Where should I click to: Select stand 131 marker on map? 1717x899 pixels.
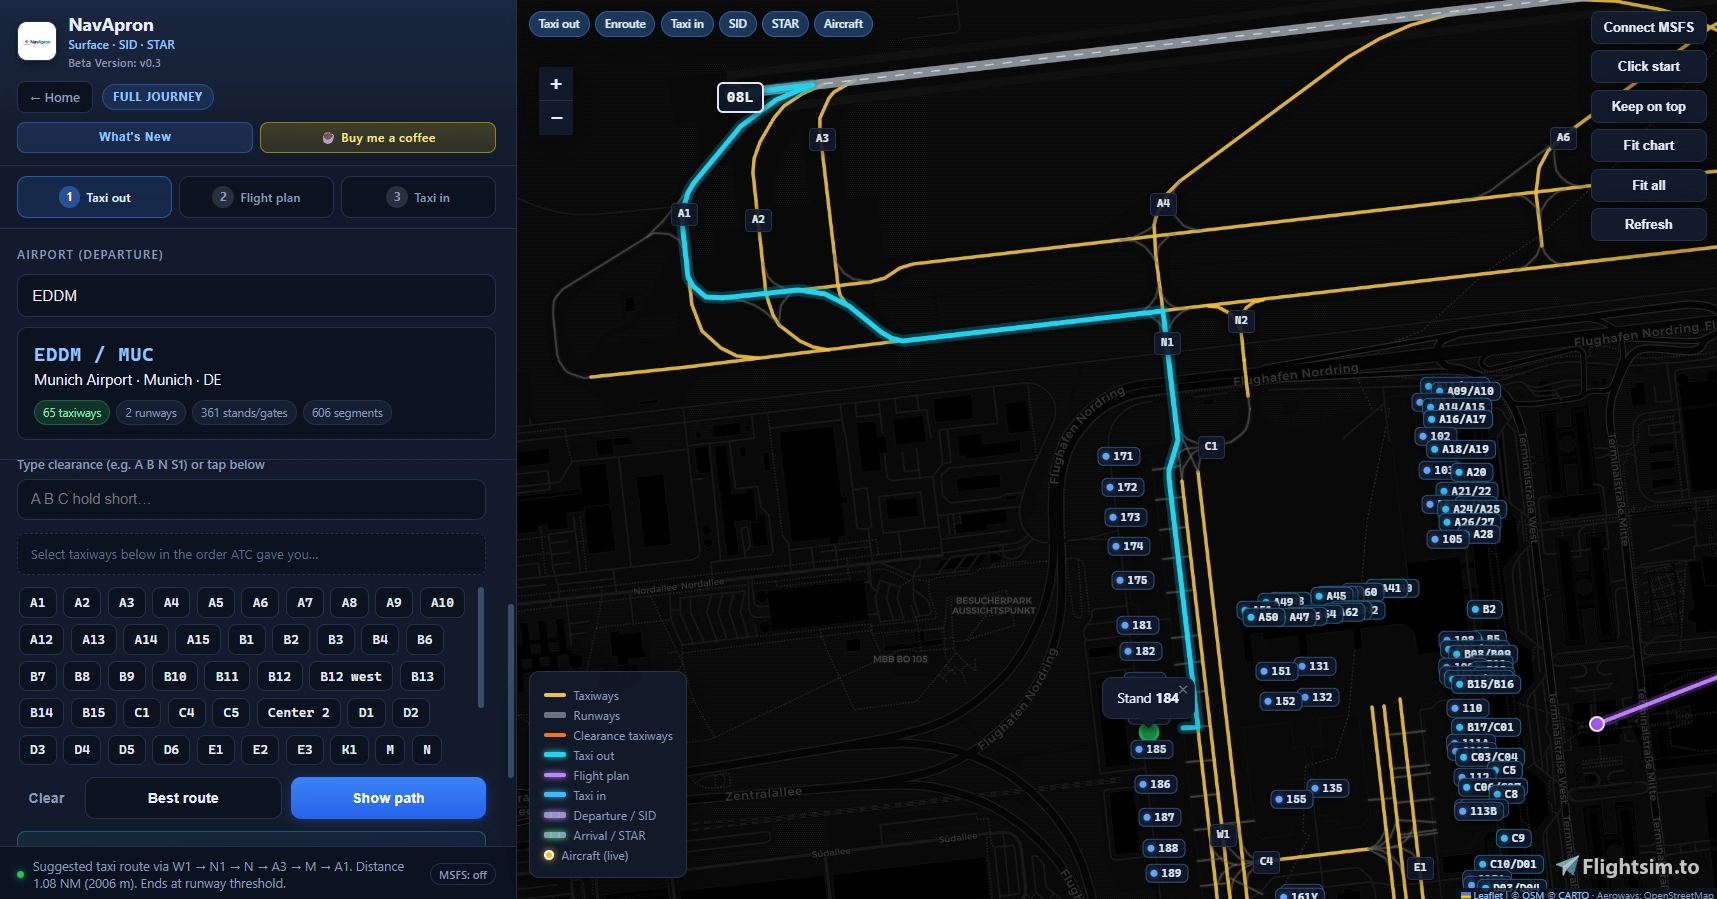(x=1315, y=666)
